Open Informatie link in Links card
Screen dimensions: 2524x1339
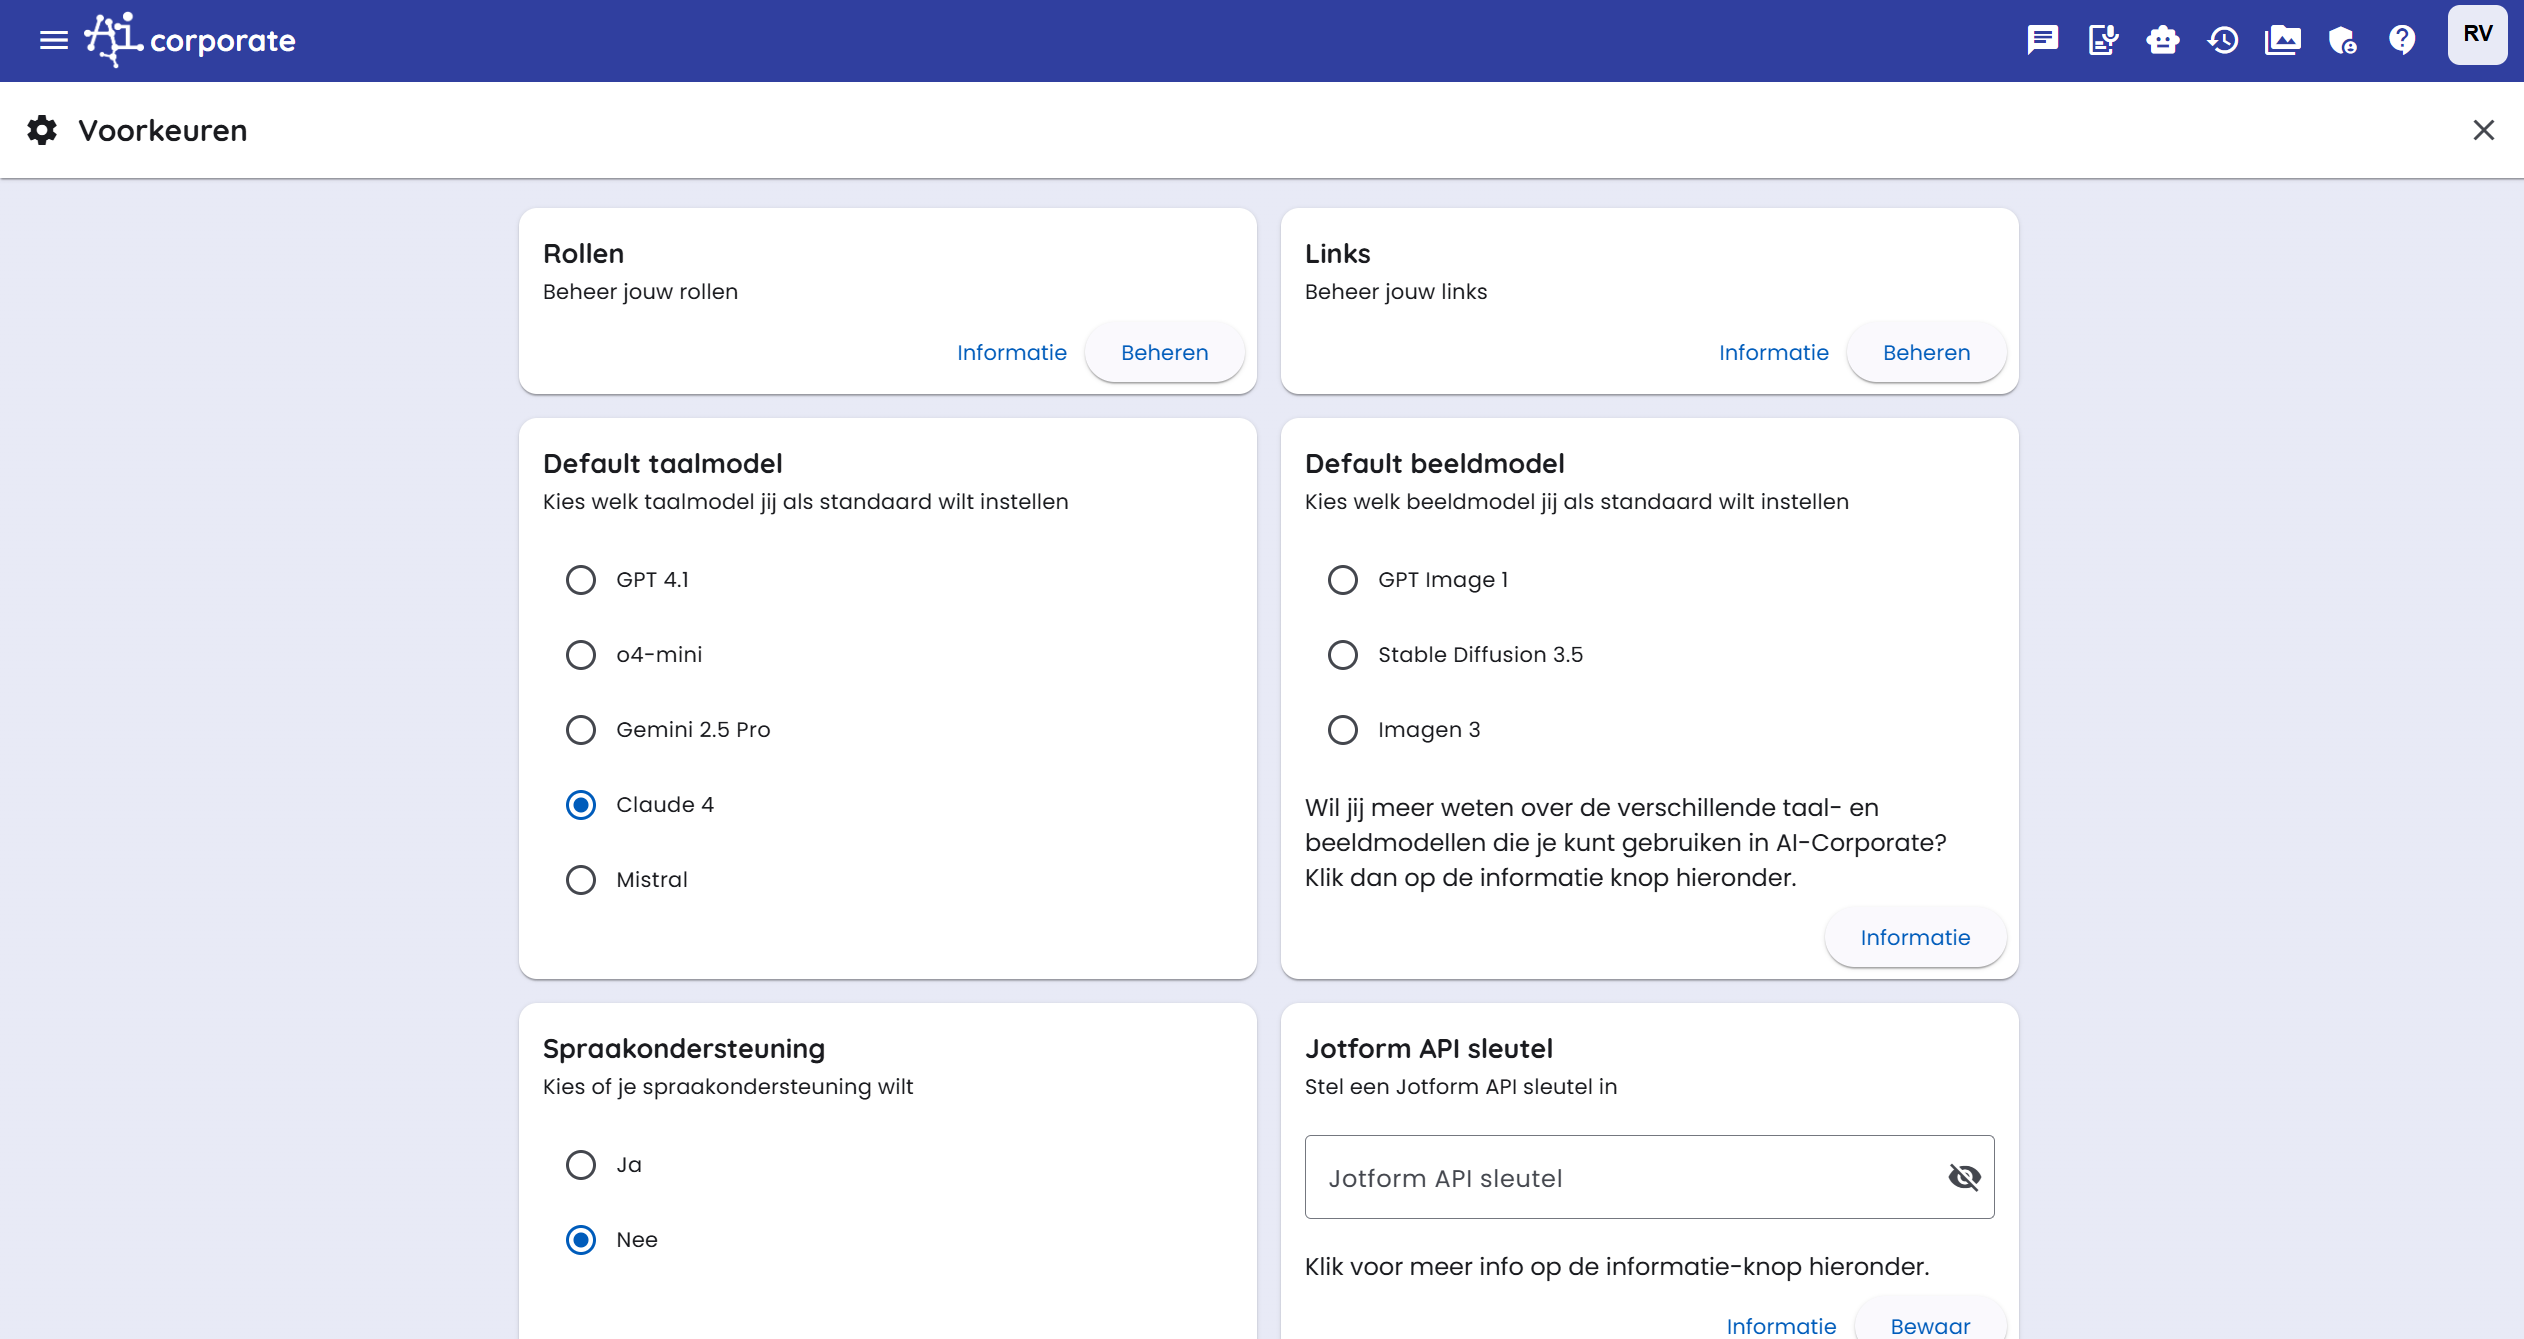pos(1773,352)
